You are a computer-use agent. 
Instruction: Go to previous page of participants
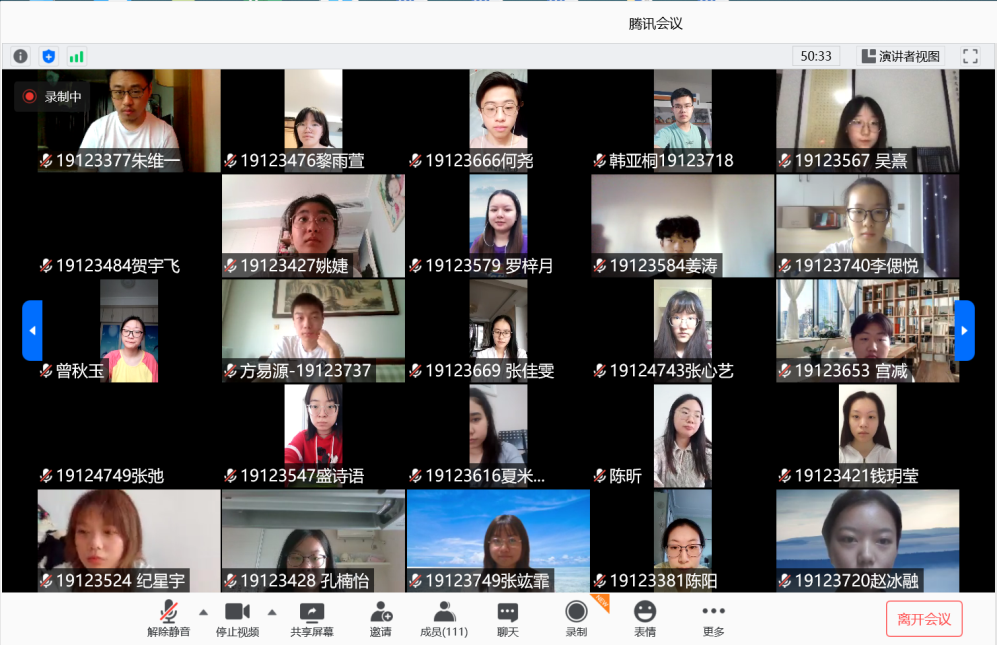pyautogui.click(x=32, y=330)
